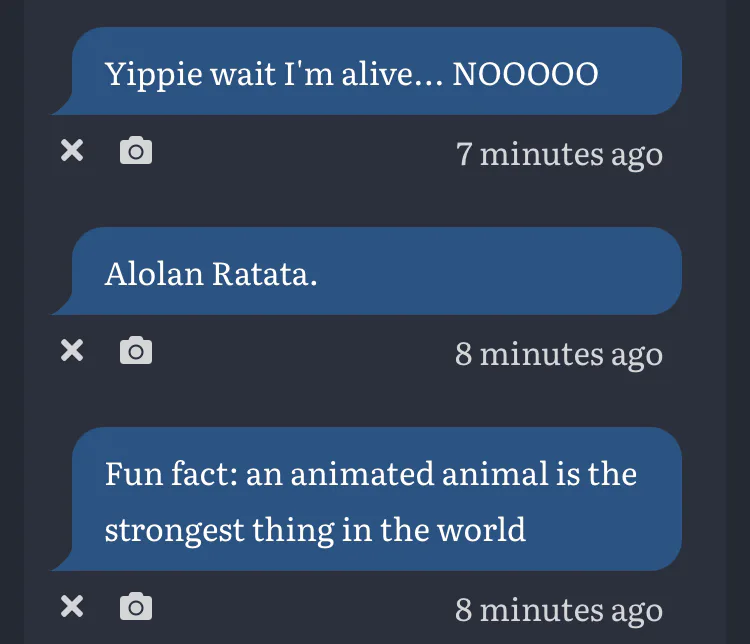Delete the 'Yippie wait I'm alive' message
The image size is (750, 644).
tap(71, 152)
